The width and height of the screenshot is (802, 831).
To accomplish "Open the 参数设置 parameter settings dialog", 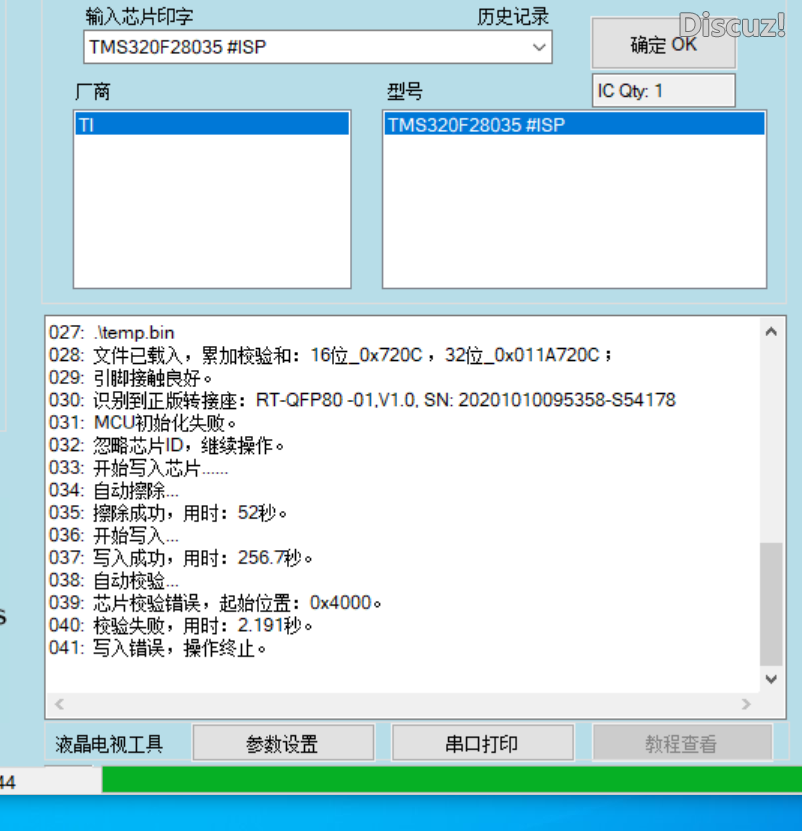I will coord(283,742).
